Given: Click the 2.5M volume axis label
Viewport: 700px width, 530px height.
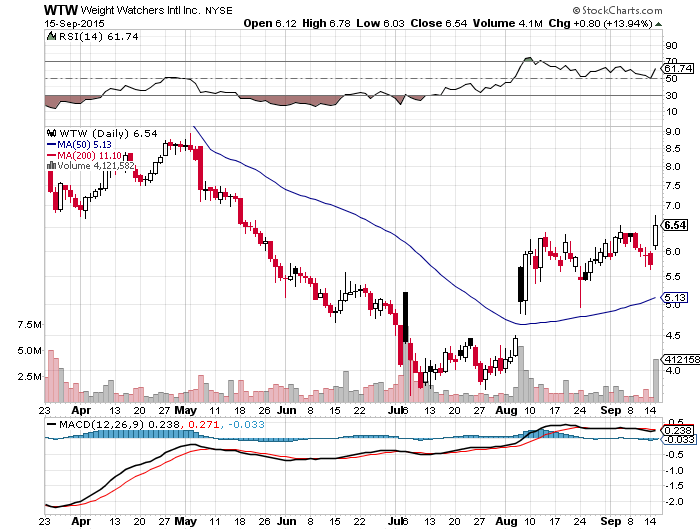Looking at the screenshot, I should click(x=30, y=377).
